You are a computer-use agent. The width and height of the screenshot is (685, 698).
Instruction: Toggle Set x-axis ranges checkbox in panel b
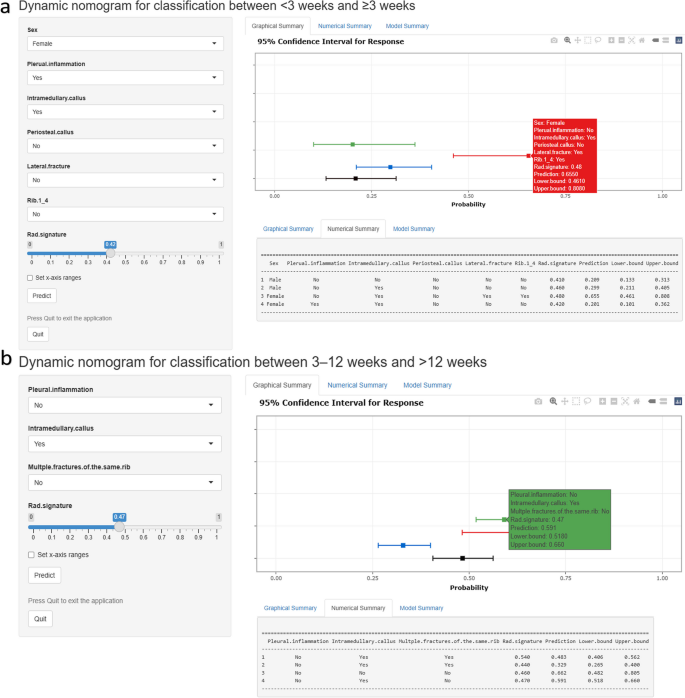[31, 554]
